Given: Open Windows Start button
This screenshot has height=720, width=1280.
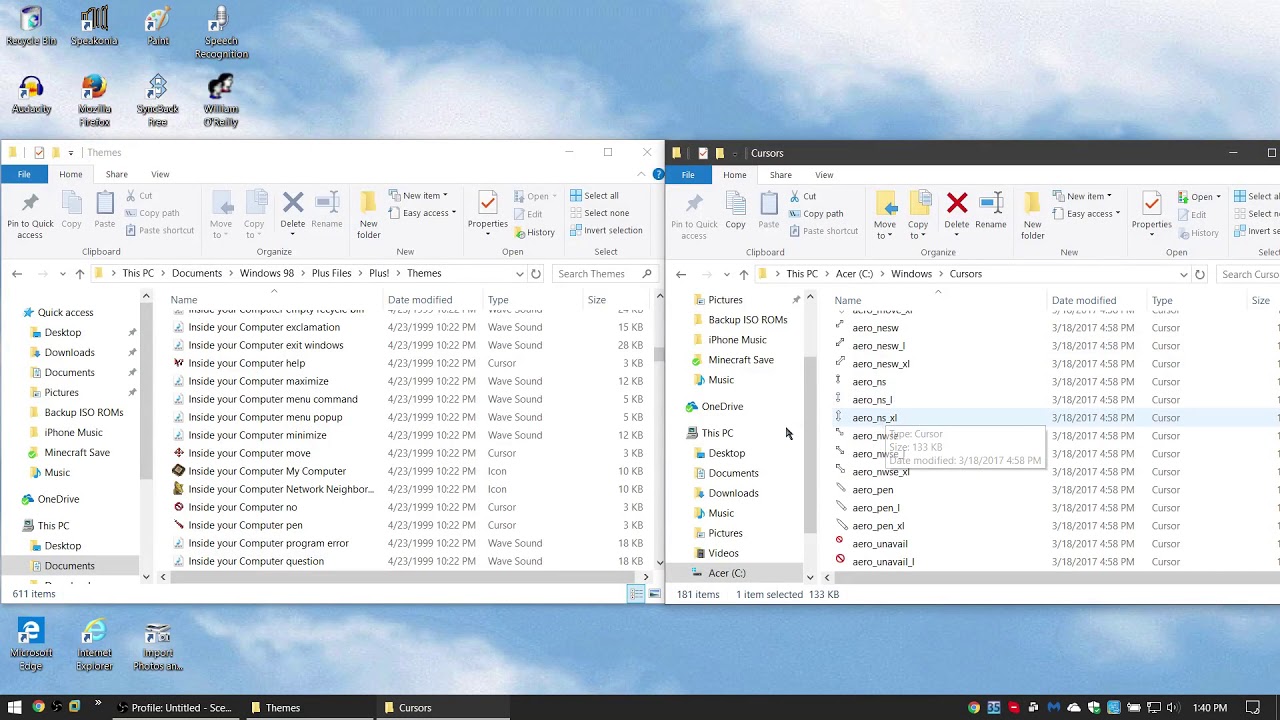Looking at the screenshot, I should (14, 707).
